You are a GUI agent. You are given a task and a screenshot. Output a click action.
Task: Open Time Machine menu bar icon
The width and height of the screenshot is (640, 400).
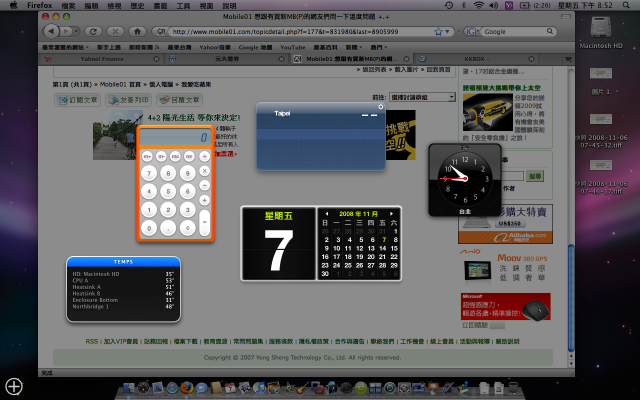pyautogui.click(x=449, y=5)
